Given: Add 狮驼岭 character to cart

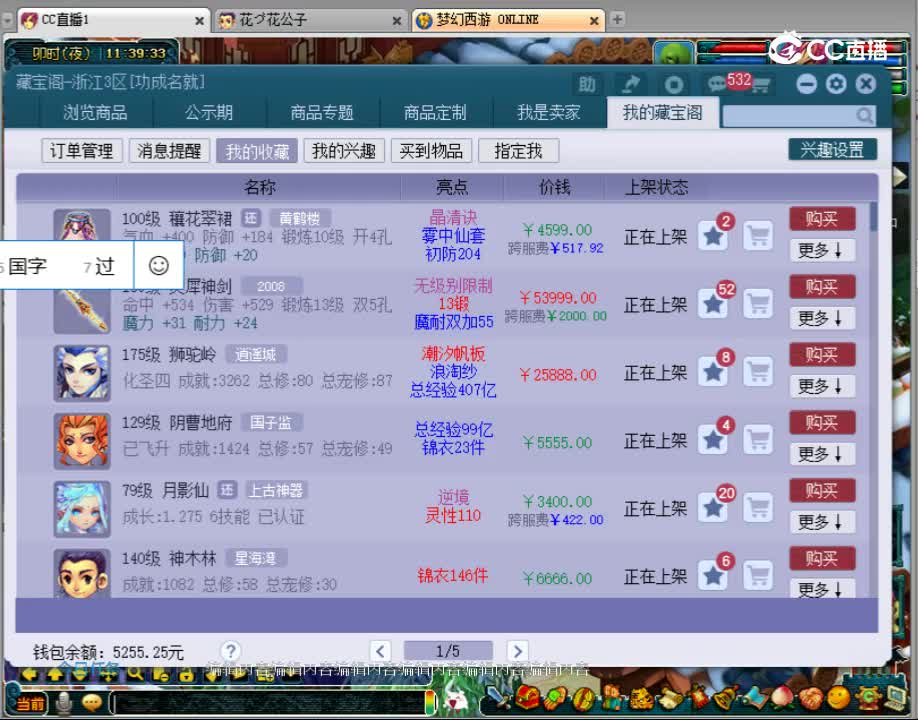Looking at the screenshot, I should pos(759,372).
